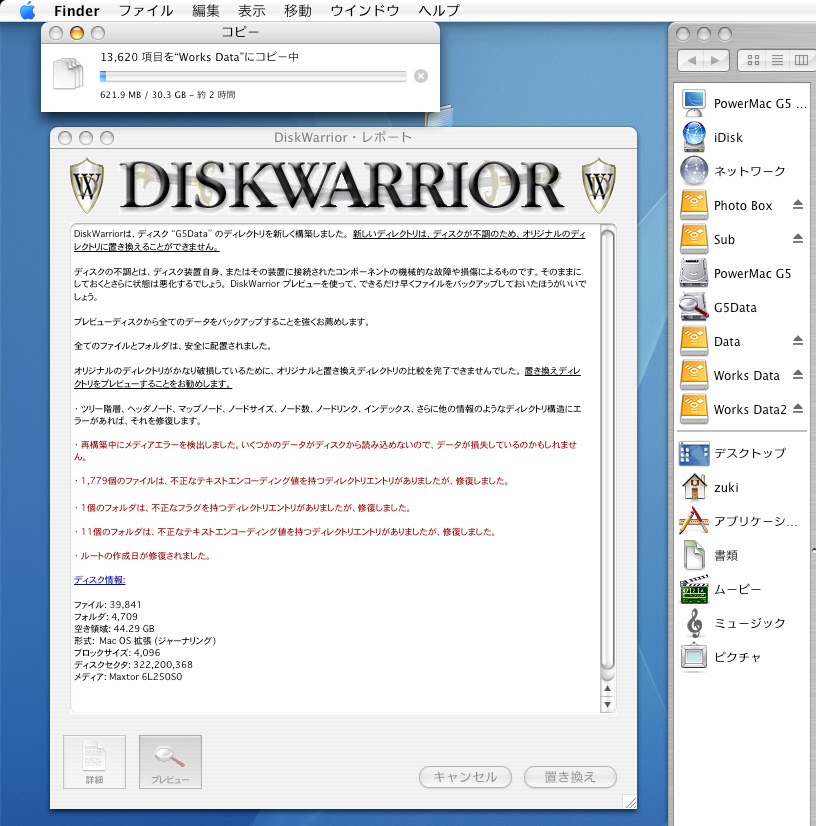Open the 編集 menu

coord(205,11)
